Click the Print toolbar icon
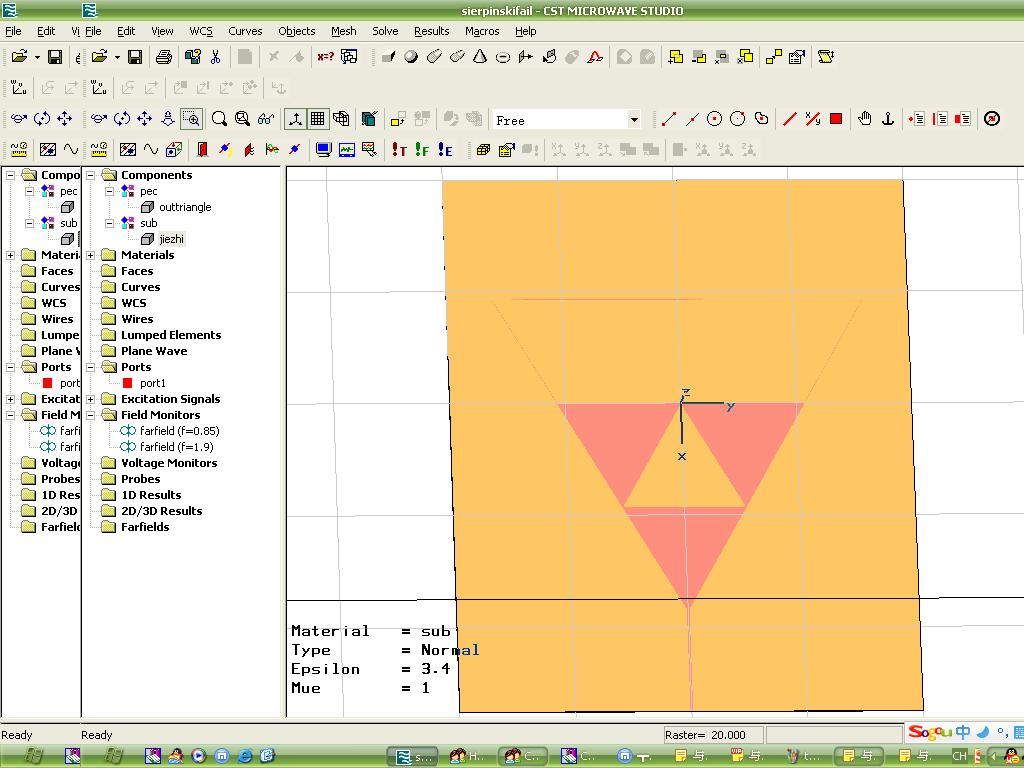 tap(164, 57)
